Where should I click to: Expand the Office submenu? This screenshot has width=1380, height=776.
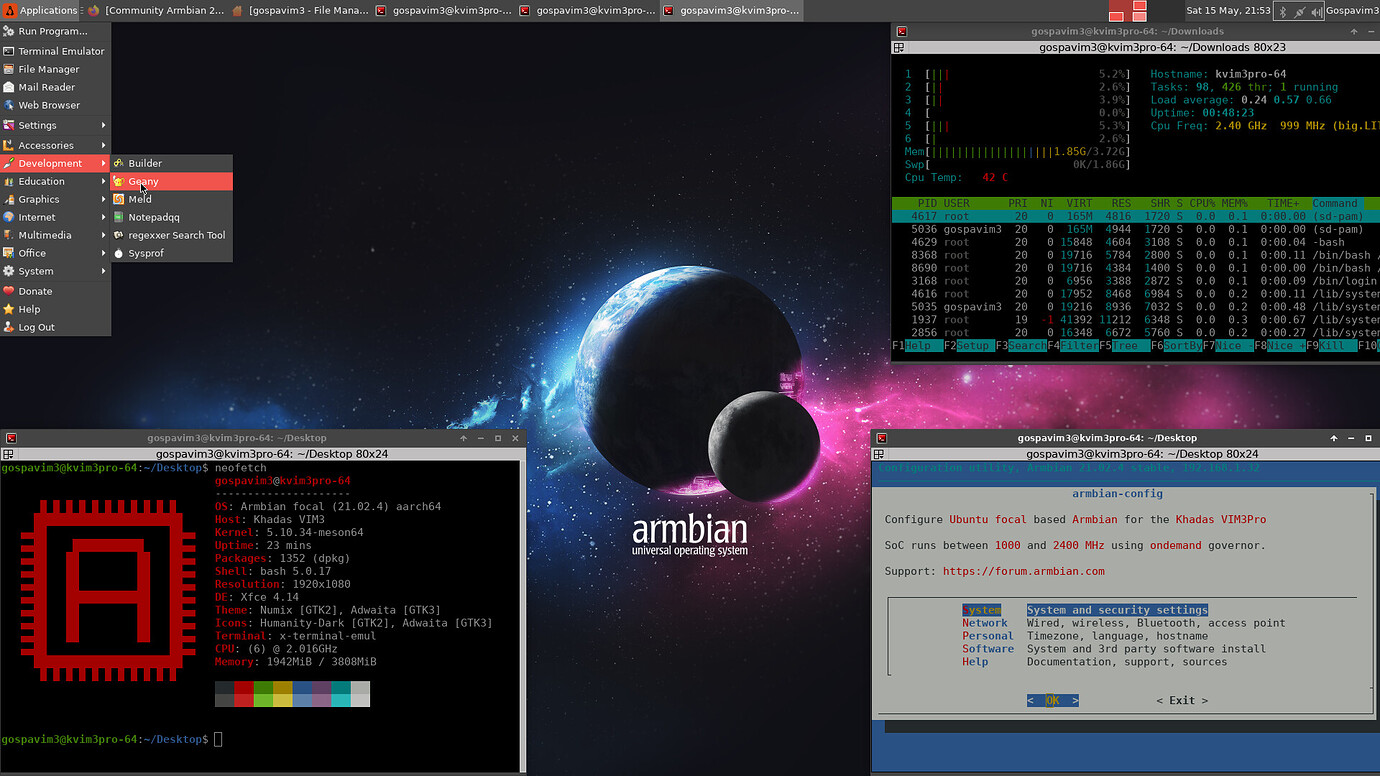point(55,253)
